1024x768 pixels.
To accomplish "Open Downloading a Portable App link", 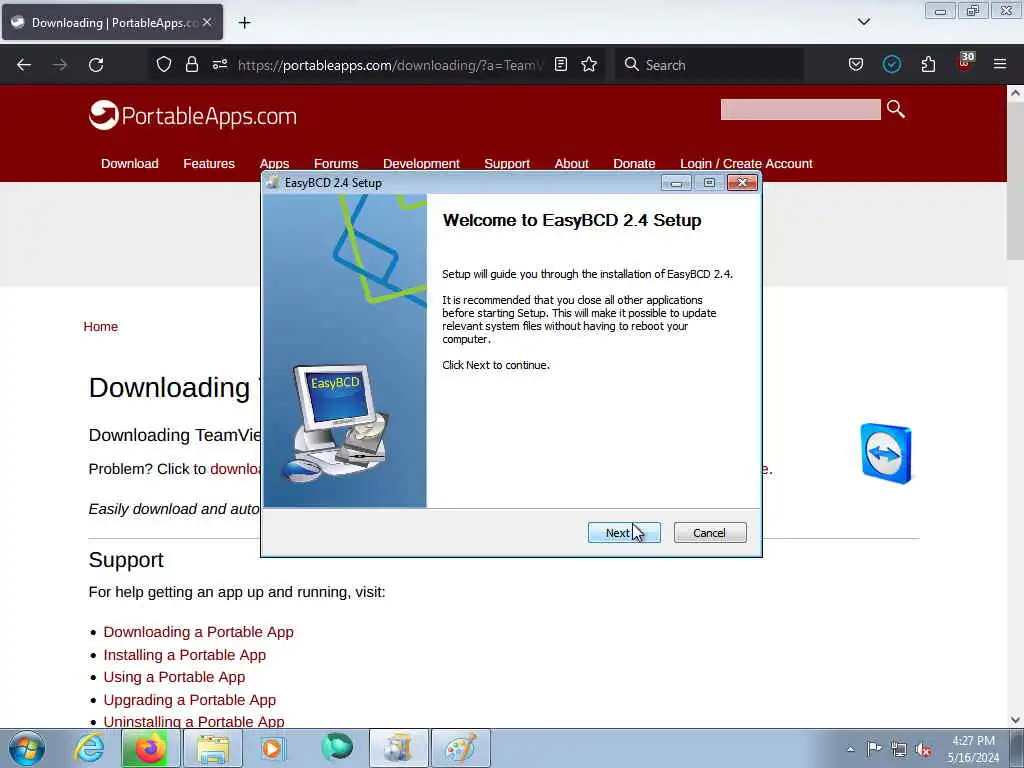I will click(199, 632).
